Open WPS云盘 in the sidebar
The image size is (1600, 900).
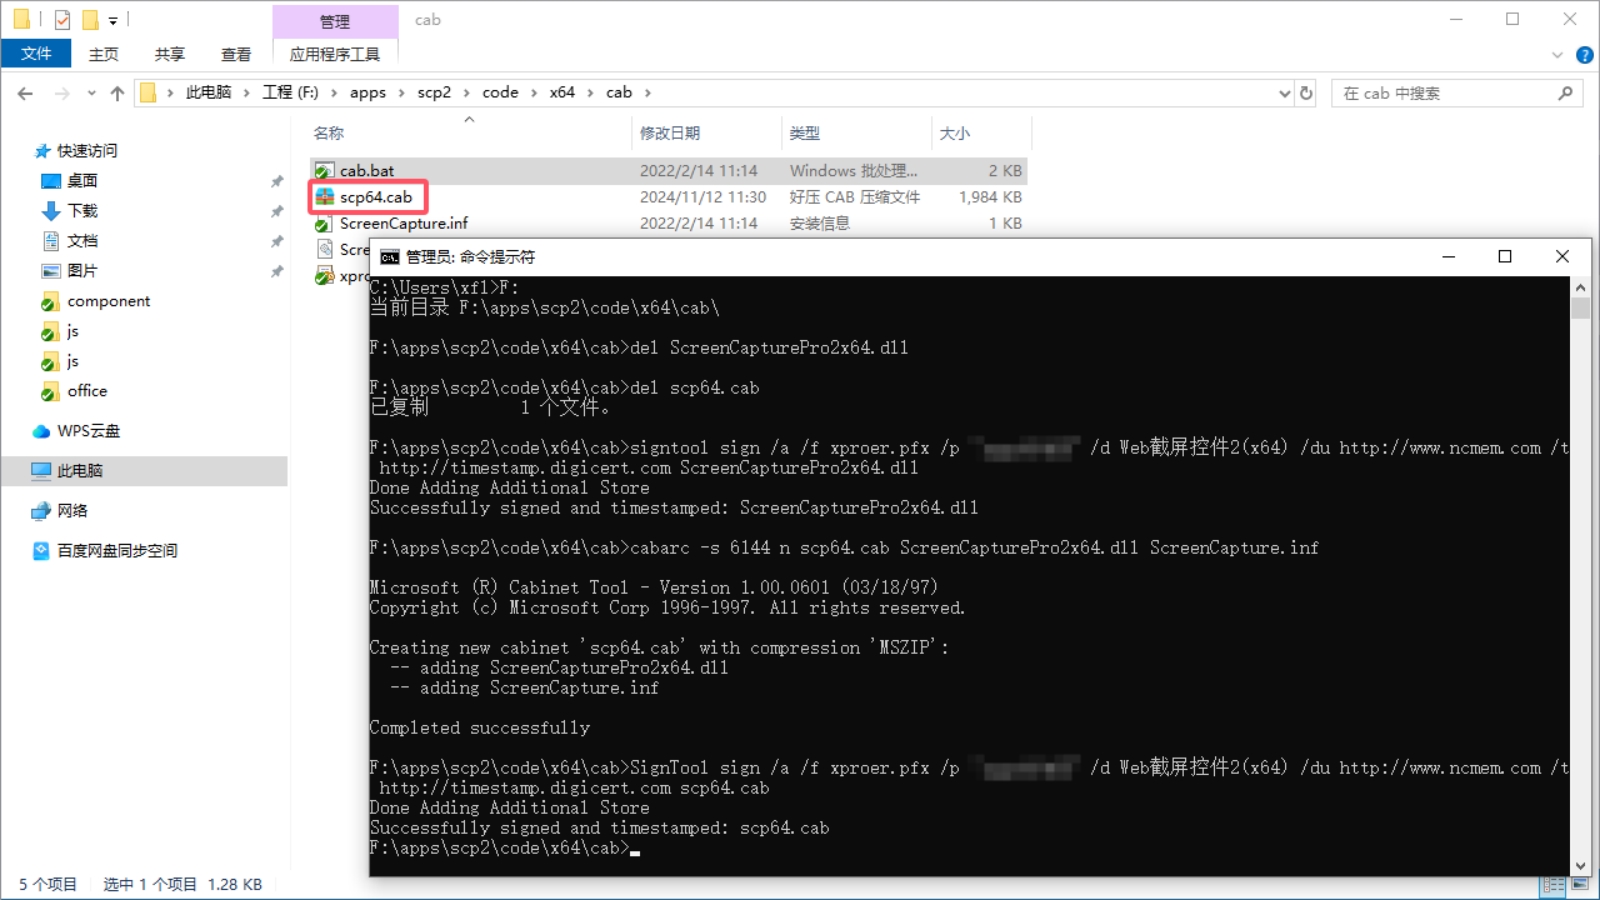click(88, 431)
